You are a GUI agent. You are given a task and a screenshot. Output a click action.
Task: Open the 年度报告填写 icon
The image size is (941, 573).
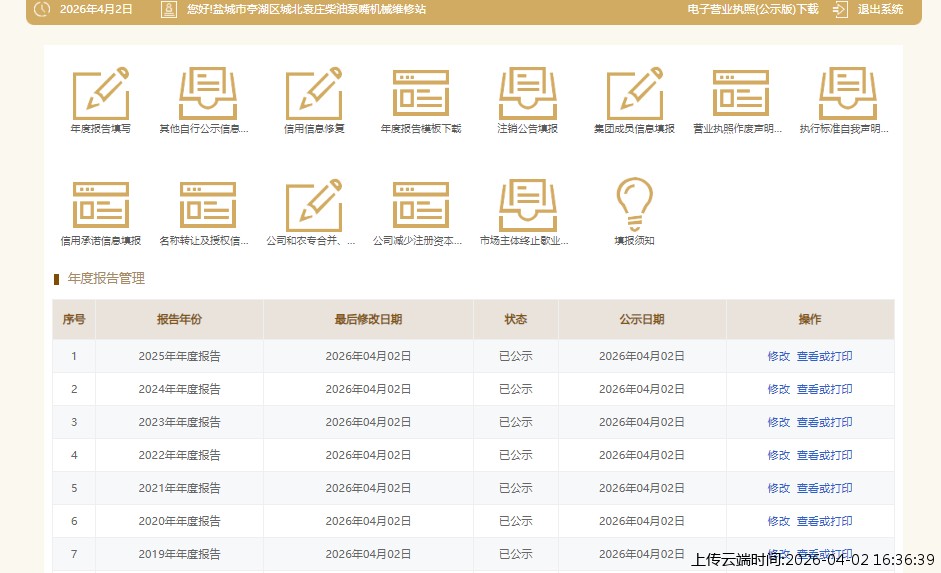[100, 94]
